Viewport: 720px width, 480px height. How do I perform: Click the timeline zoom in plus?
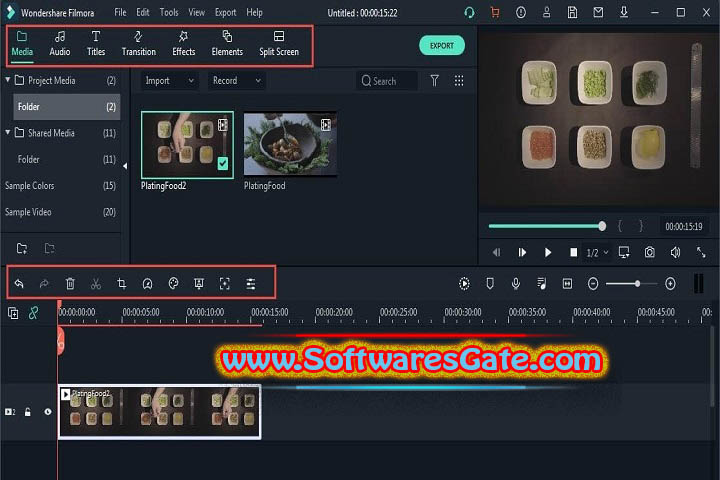(670, 283)
